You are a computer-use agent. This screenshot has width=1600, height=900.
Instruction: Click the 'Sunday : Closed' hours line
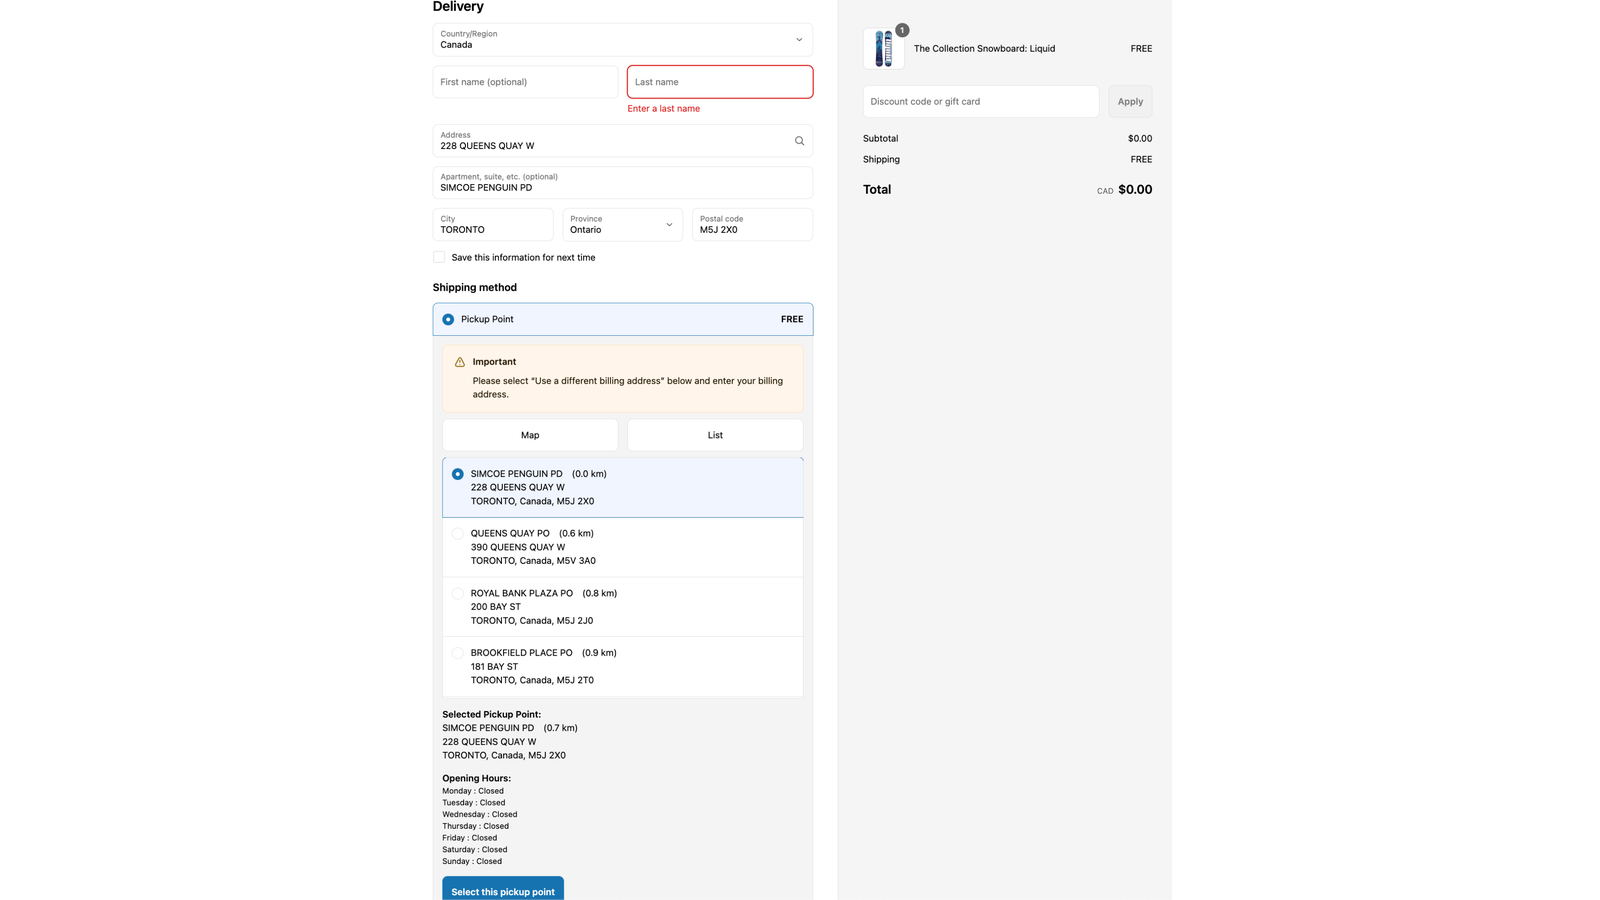pyautogui.click(x=472, y=861)
